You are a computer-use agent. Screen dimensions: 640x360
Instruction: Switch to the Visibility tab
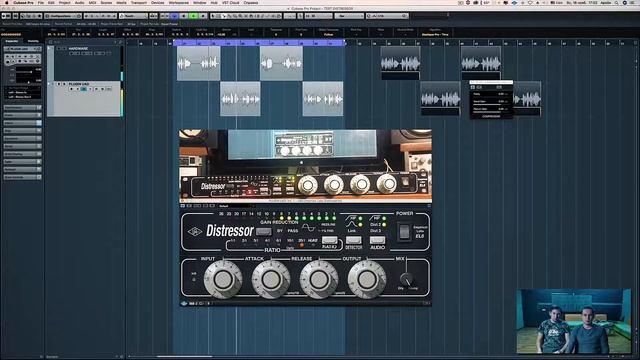point(33,41)
